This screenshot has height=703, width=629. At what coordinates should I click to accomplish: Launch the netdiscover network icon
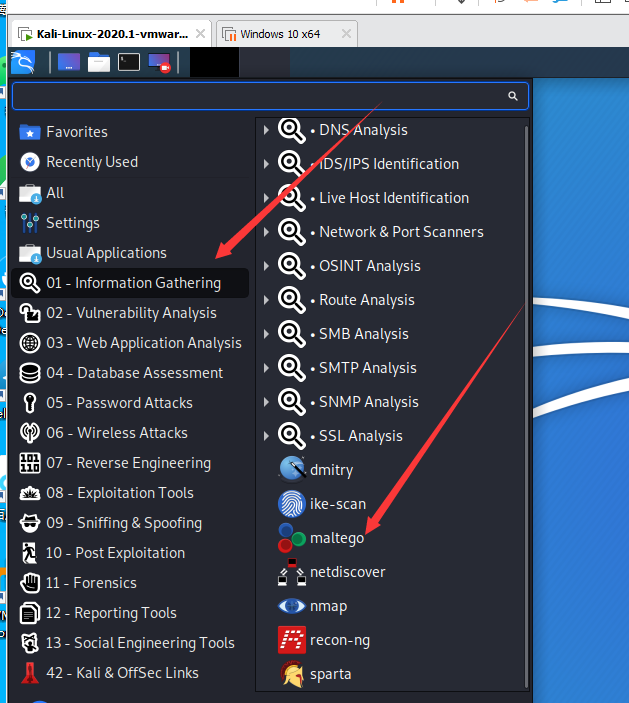click(x=292, y=572)
